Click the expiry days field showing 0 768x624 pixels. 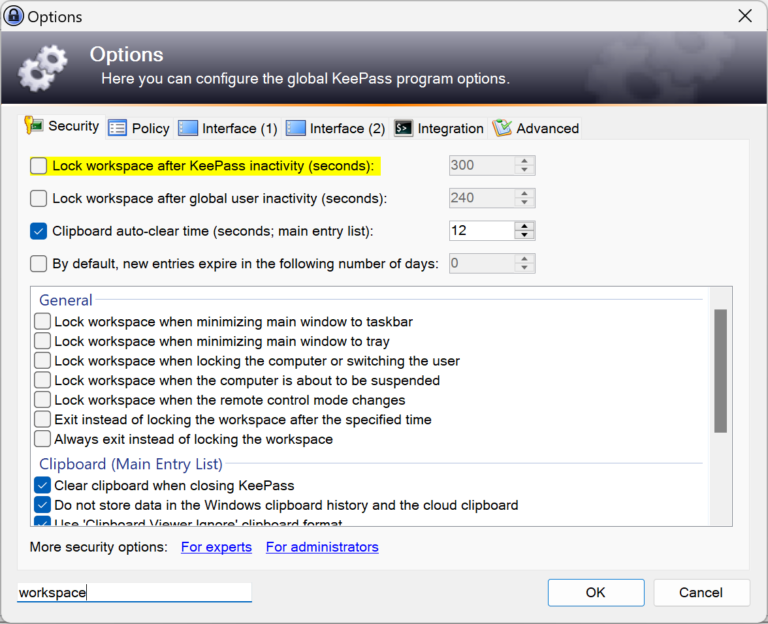481,264
